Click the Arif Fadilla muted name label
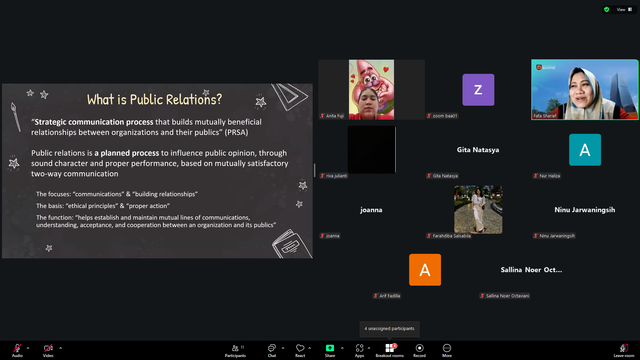Viewport: 640px width, 360px height. click(x=387, y=296)
